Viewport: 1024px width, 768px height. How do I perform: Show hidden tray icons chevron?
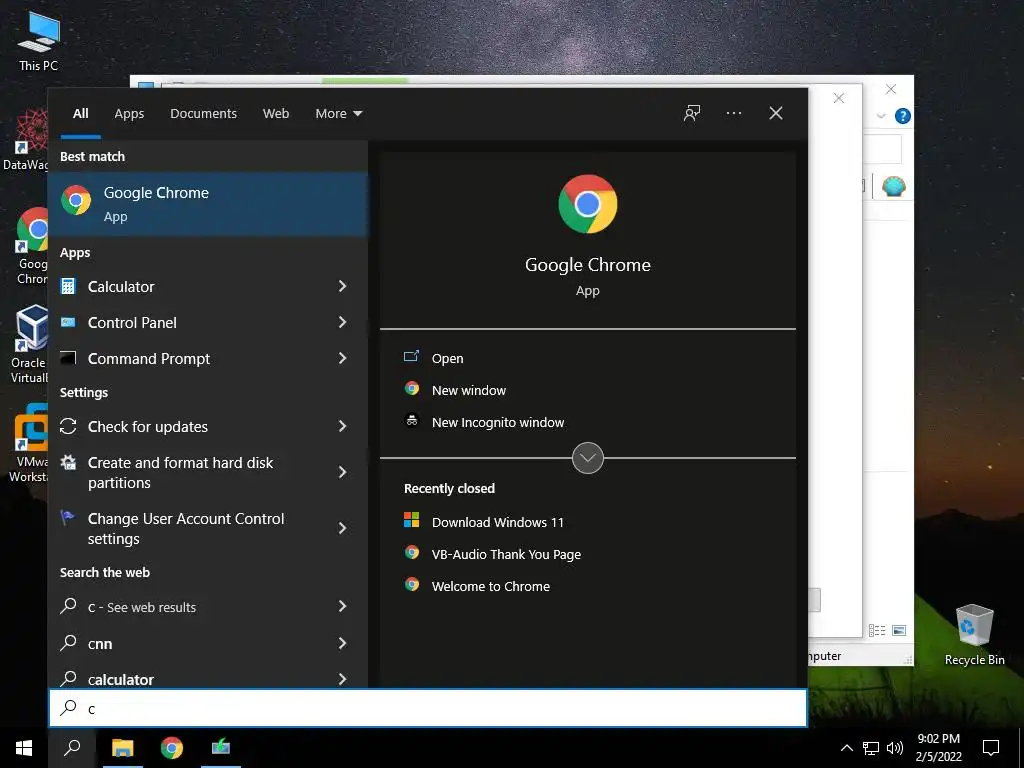pyautogui.click(x=846, y=748)
